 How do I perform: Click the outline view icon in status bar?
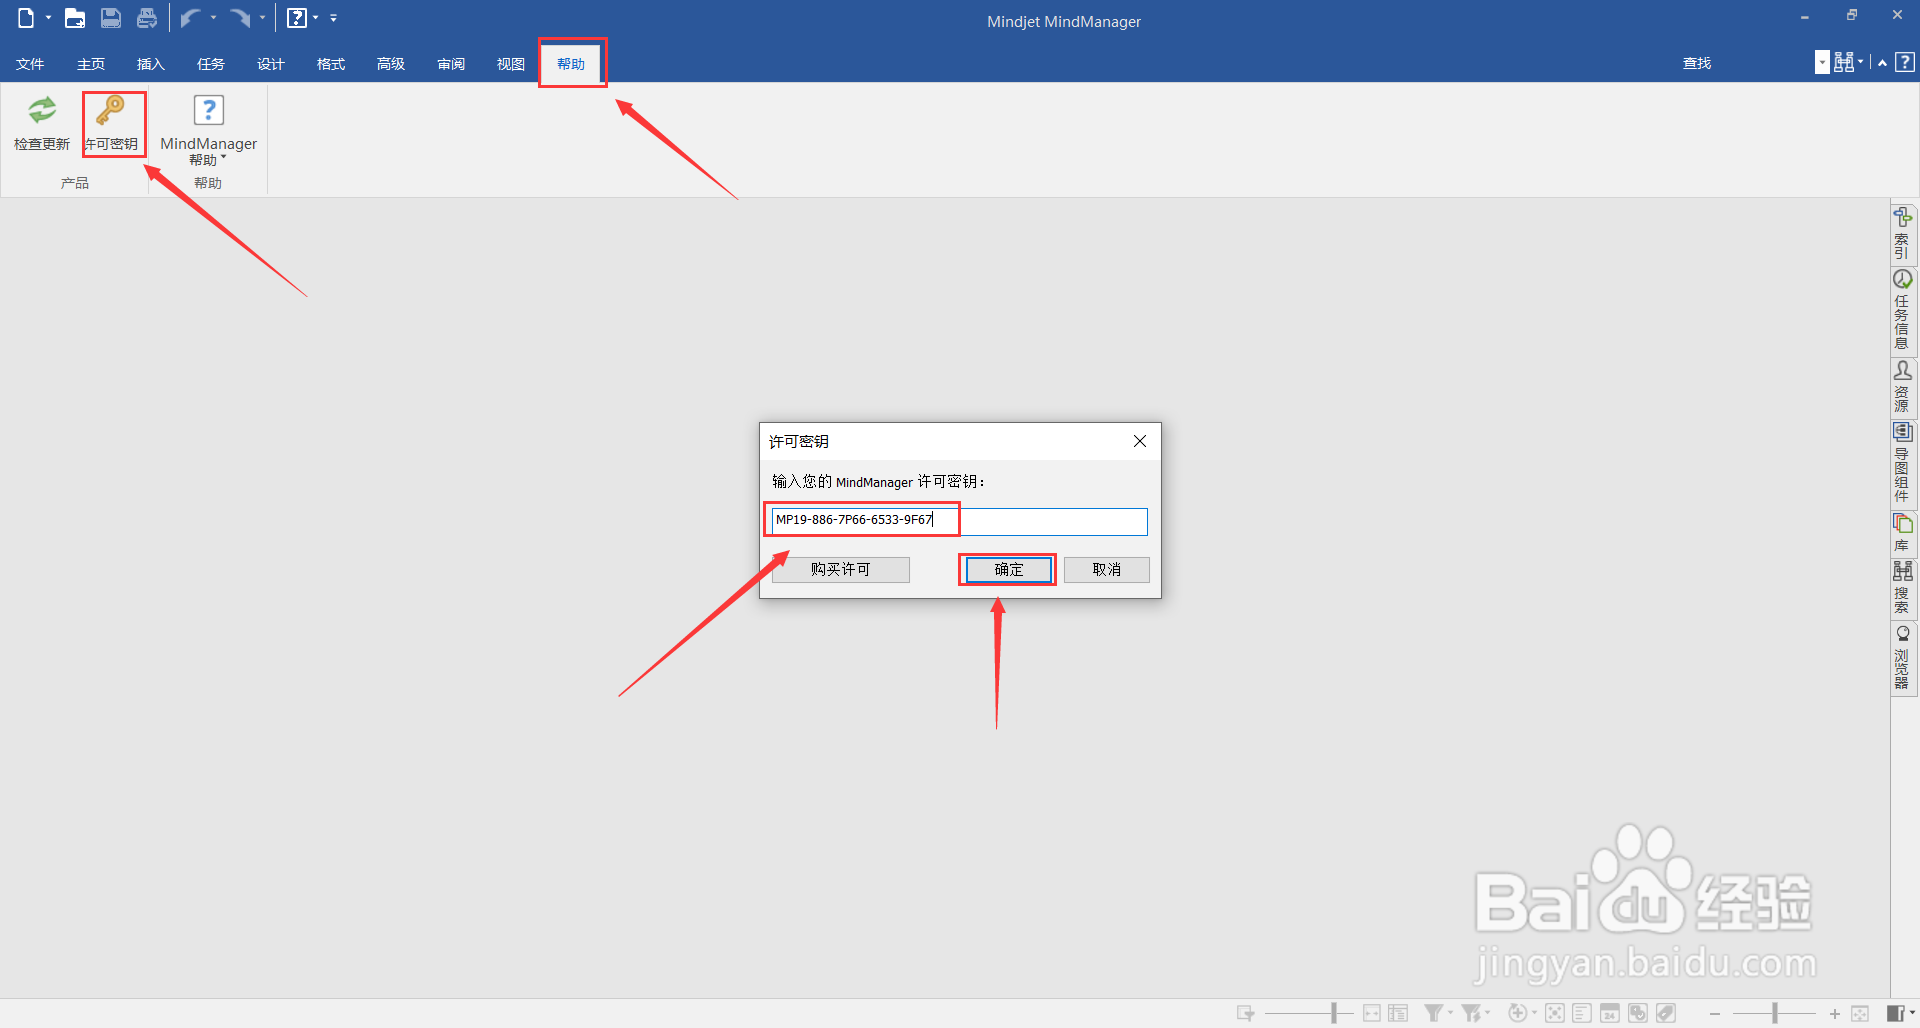[x=1582, y=1013]
